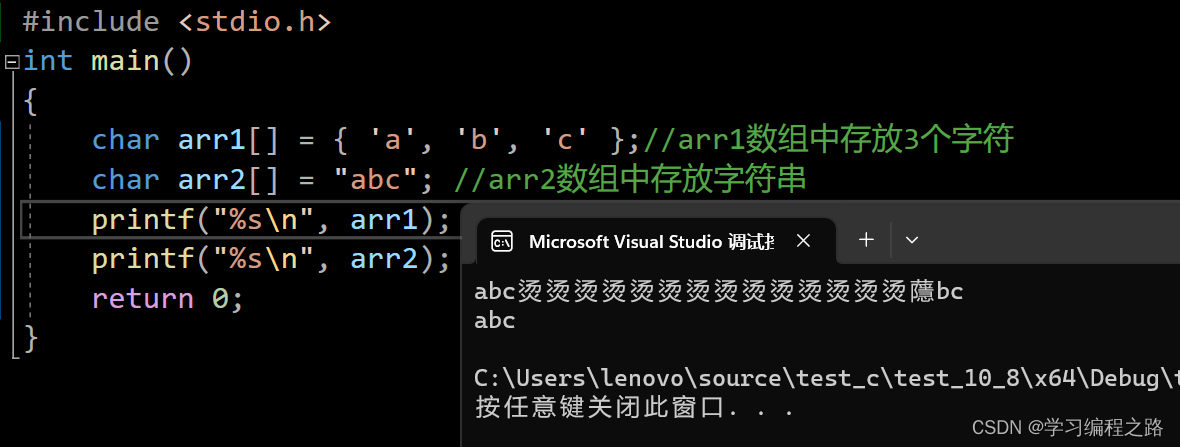
Task: Click the #include <stdio.h> line
Action: coord(177,22)
